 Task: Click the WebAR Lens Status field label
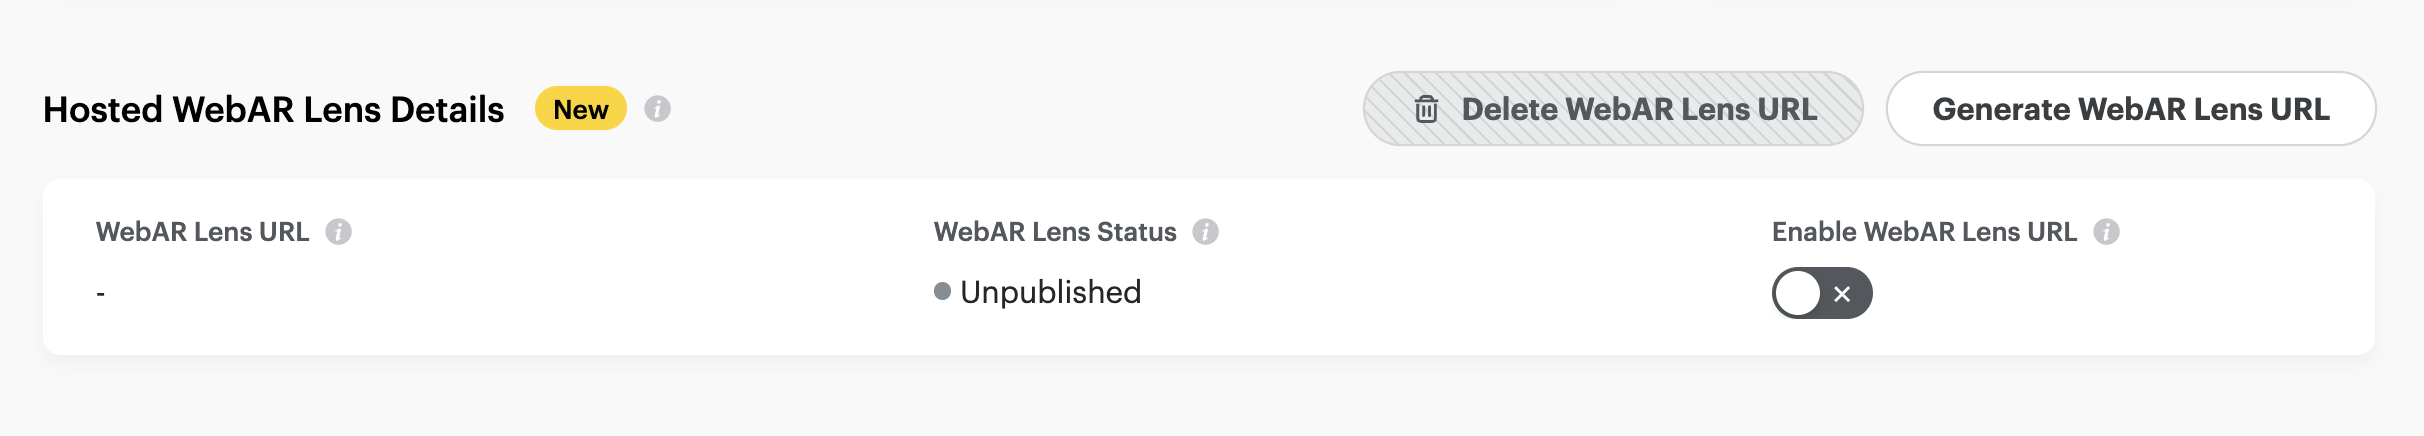click(x=1055, y=232)
